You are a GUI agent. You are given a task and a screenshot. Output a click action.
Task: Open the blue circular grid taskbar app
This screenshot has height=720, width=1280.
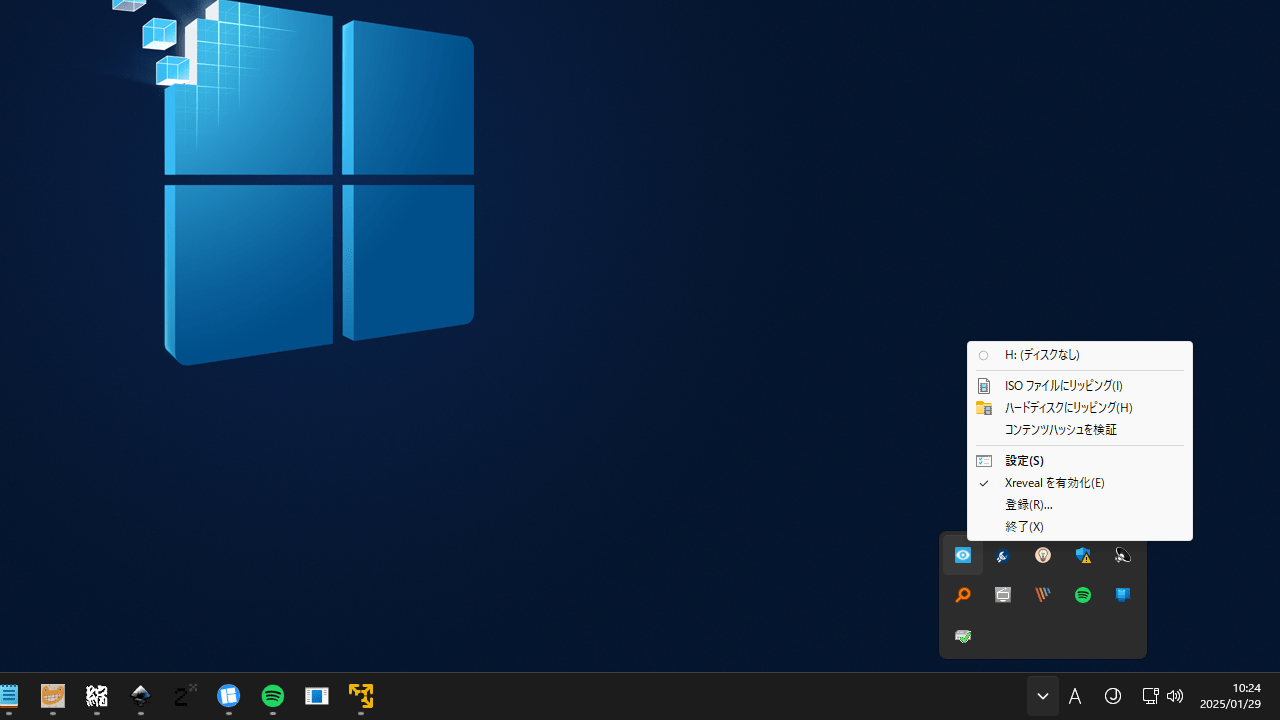229,696
